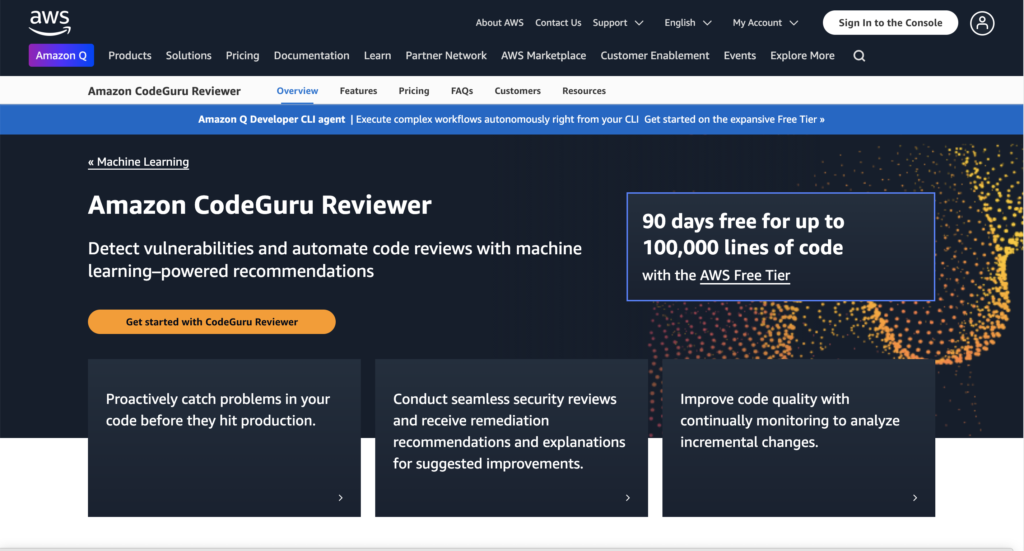Open the search magnifier icon
Screen dimensions: 1024x551
pos(859,56)
